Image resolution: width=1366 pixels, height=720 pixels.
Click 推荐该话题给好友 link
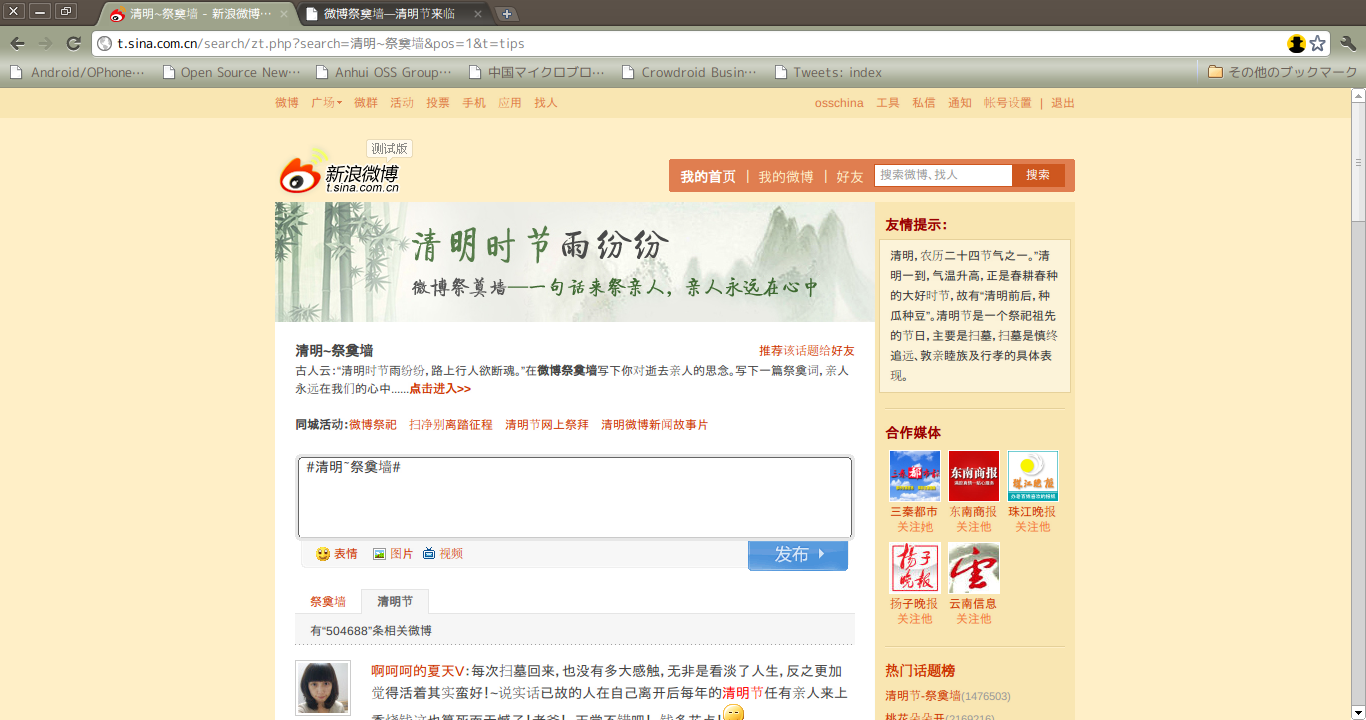(807, 351)
